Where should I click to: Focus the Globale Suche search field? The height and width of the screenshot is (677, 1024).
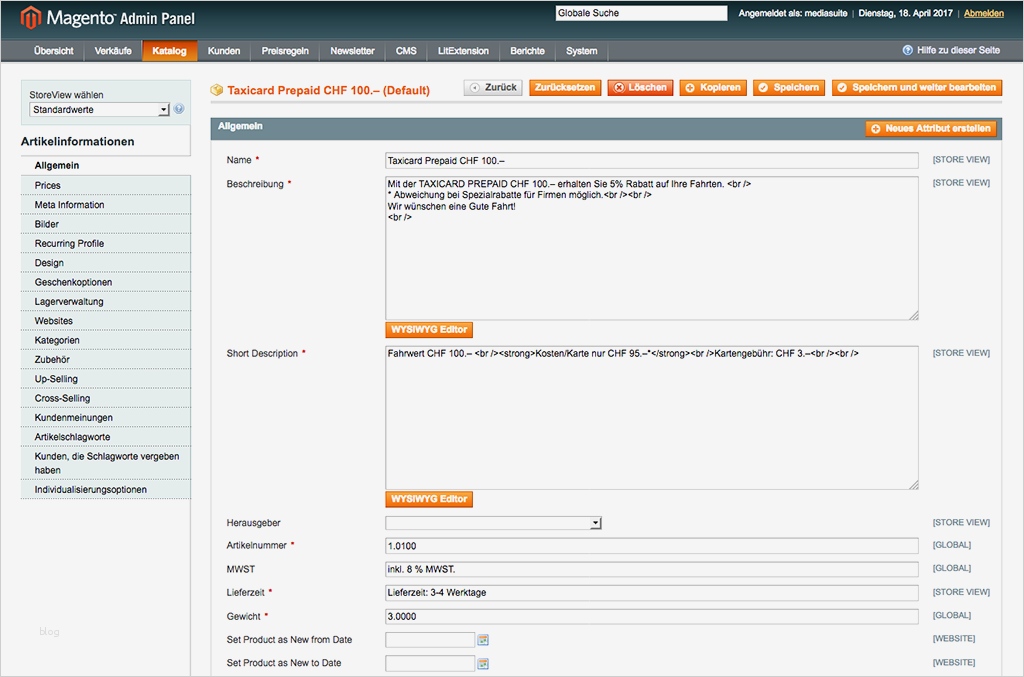pos(641,13)
